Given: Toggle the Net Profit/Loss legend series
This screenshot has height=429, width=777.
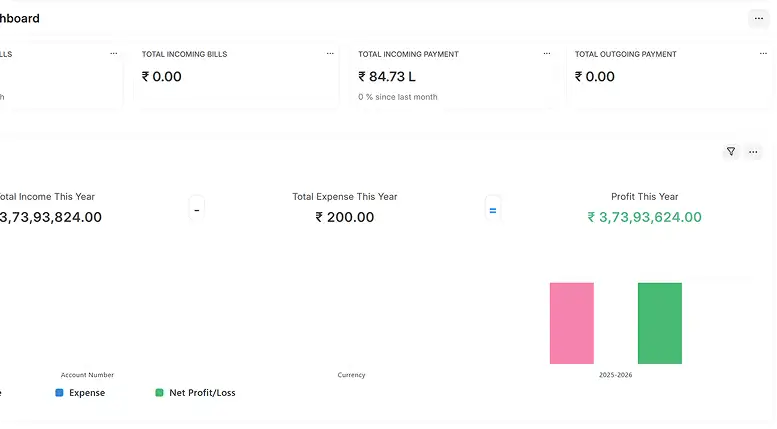Looking at the screenshot, I should coord(202,393).
